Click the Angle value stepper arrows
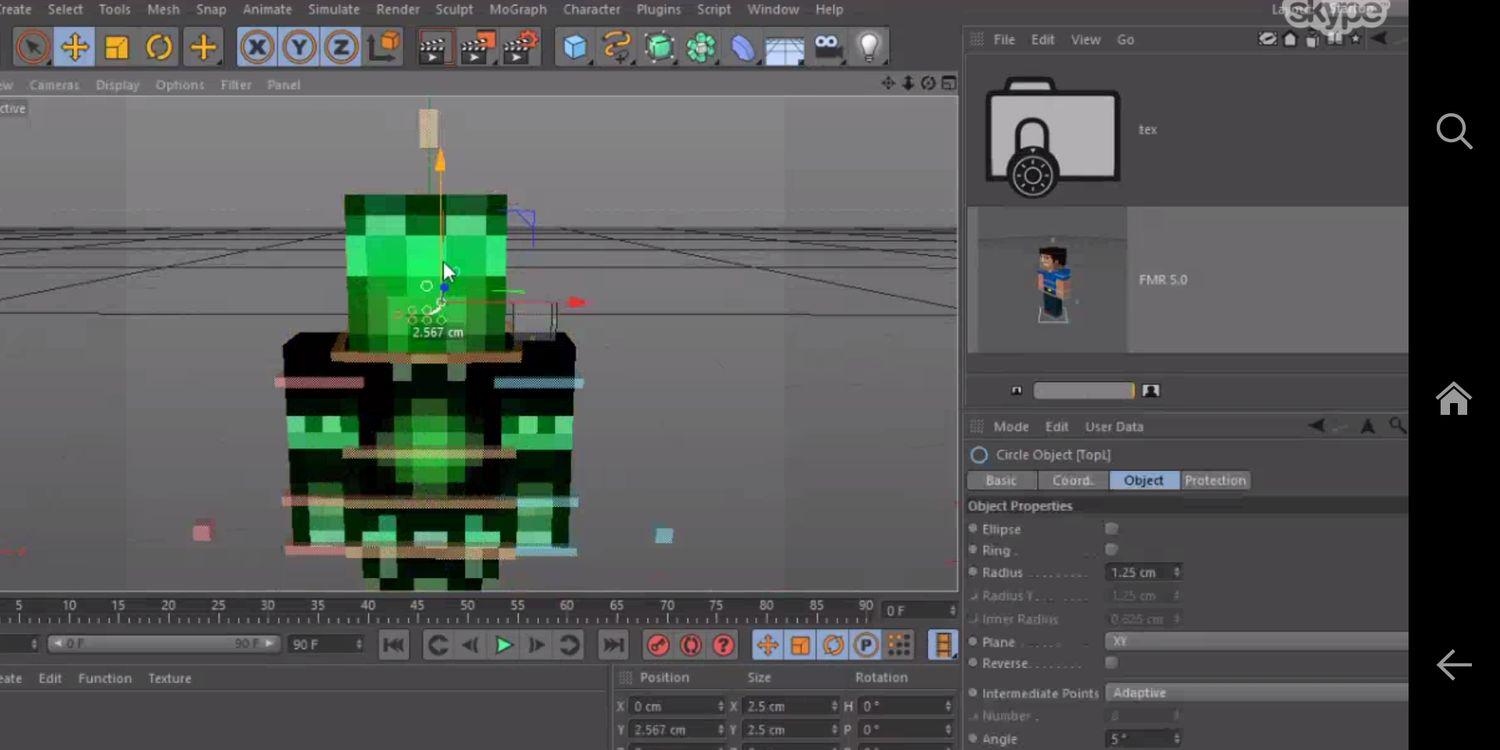The height and width of the screenshot is (750, 1500). point(1176,739)
